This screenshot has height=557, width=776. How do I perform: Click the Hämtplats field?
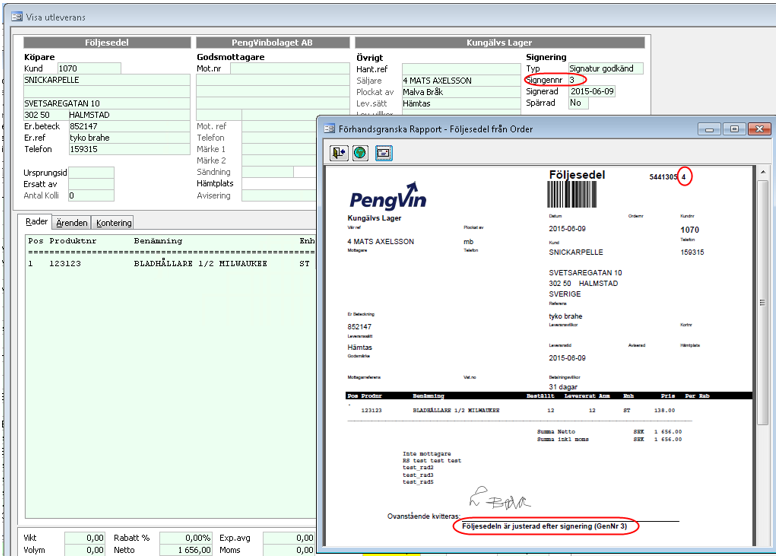coord(279,183)
